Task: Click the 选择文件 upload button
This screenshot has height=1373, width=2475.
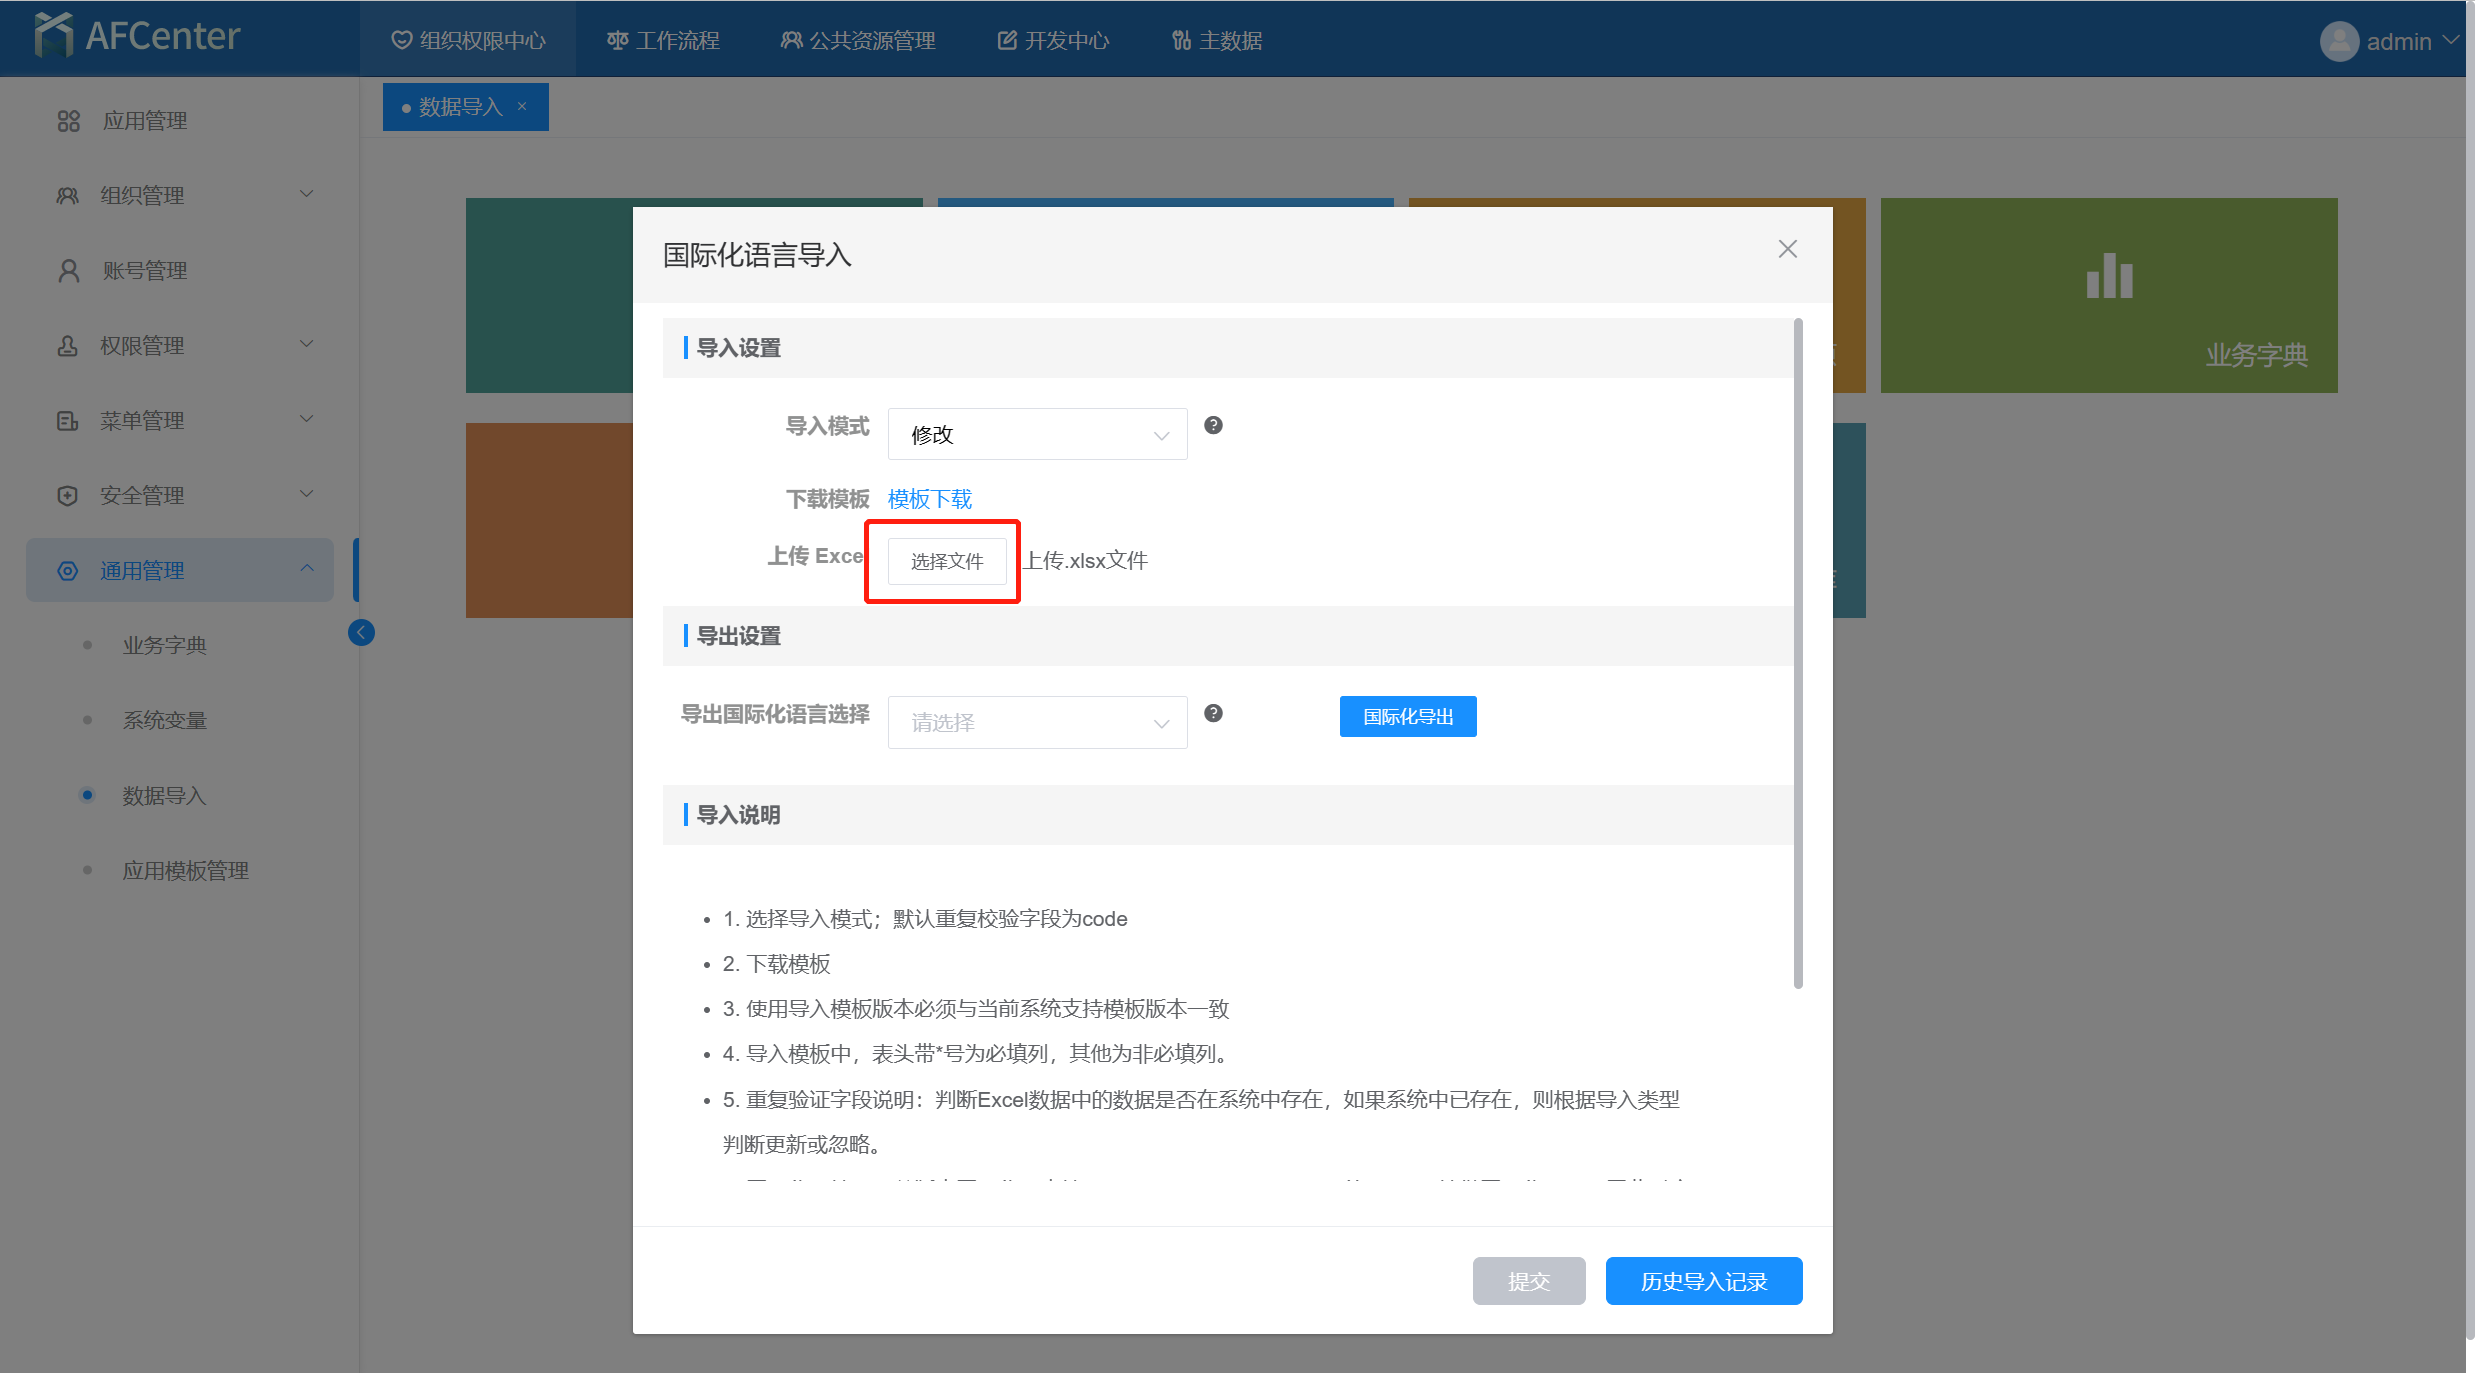Action: tap(946, 561)
